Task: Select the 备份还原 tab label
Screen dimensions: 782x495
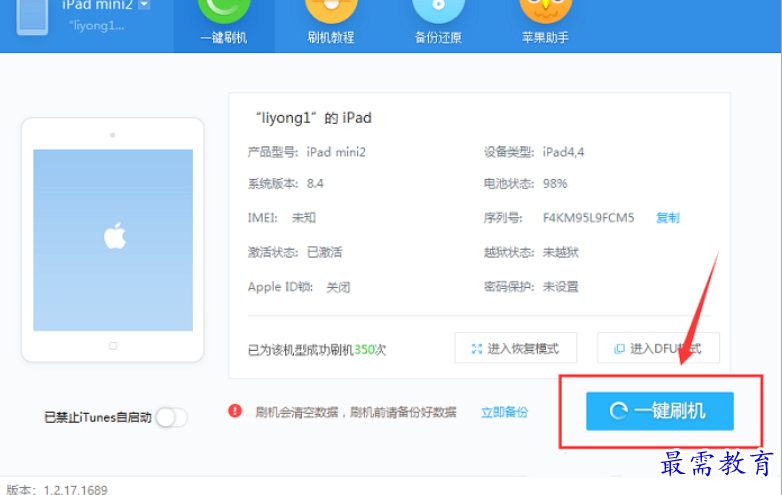Action: 438,38
